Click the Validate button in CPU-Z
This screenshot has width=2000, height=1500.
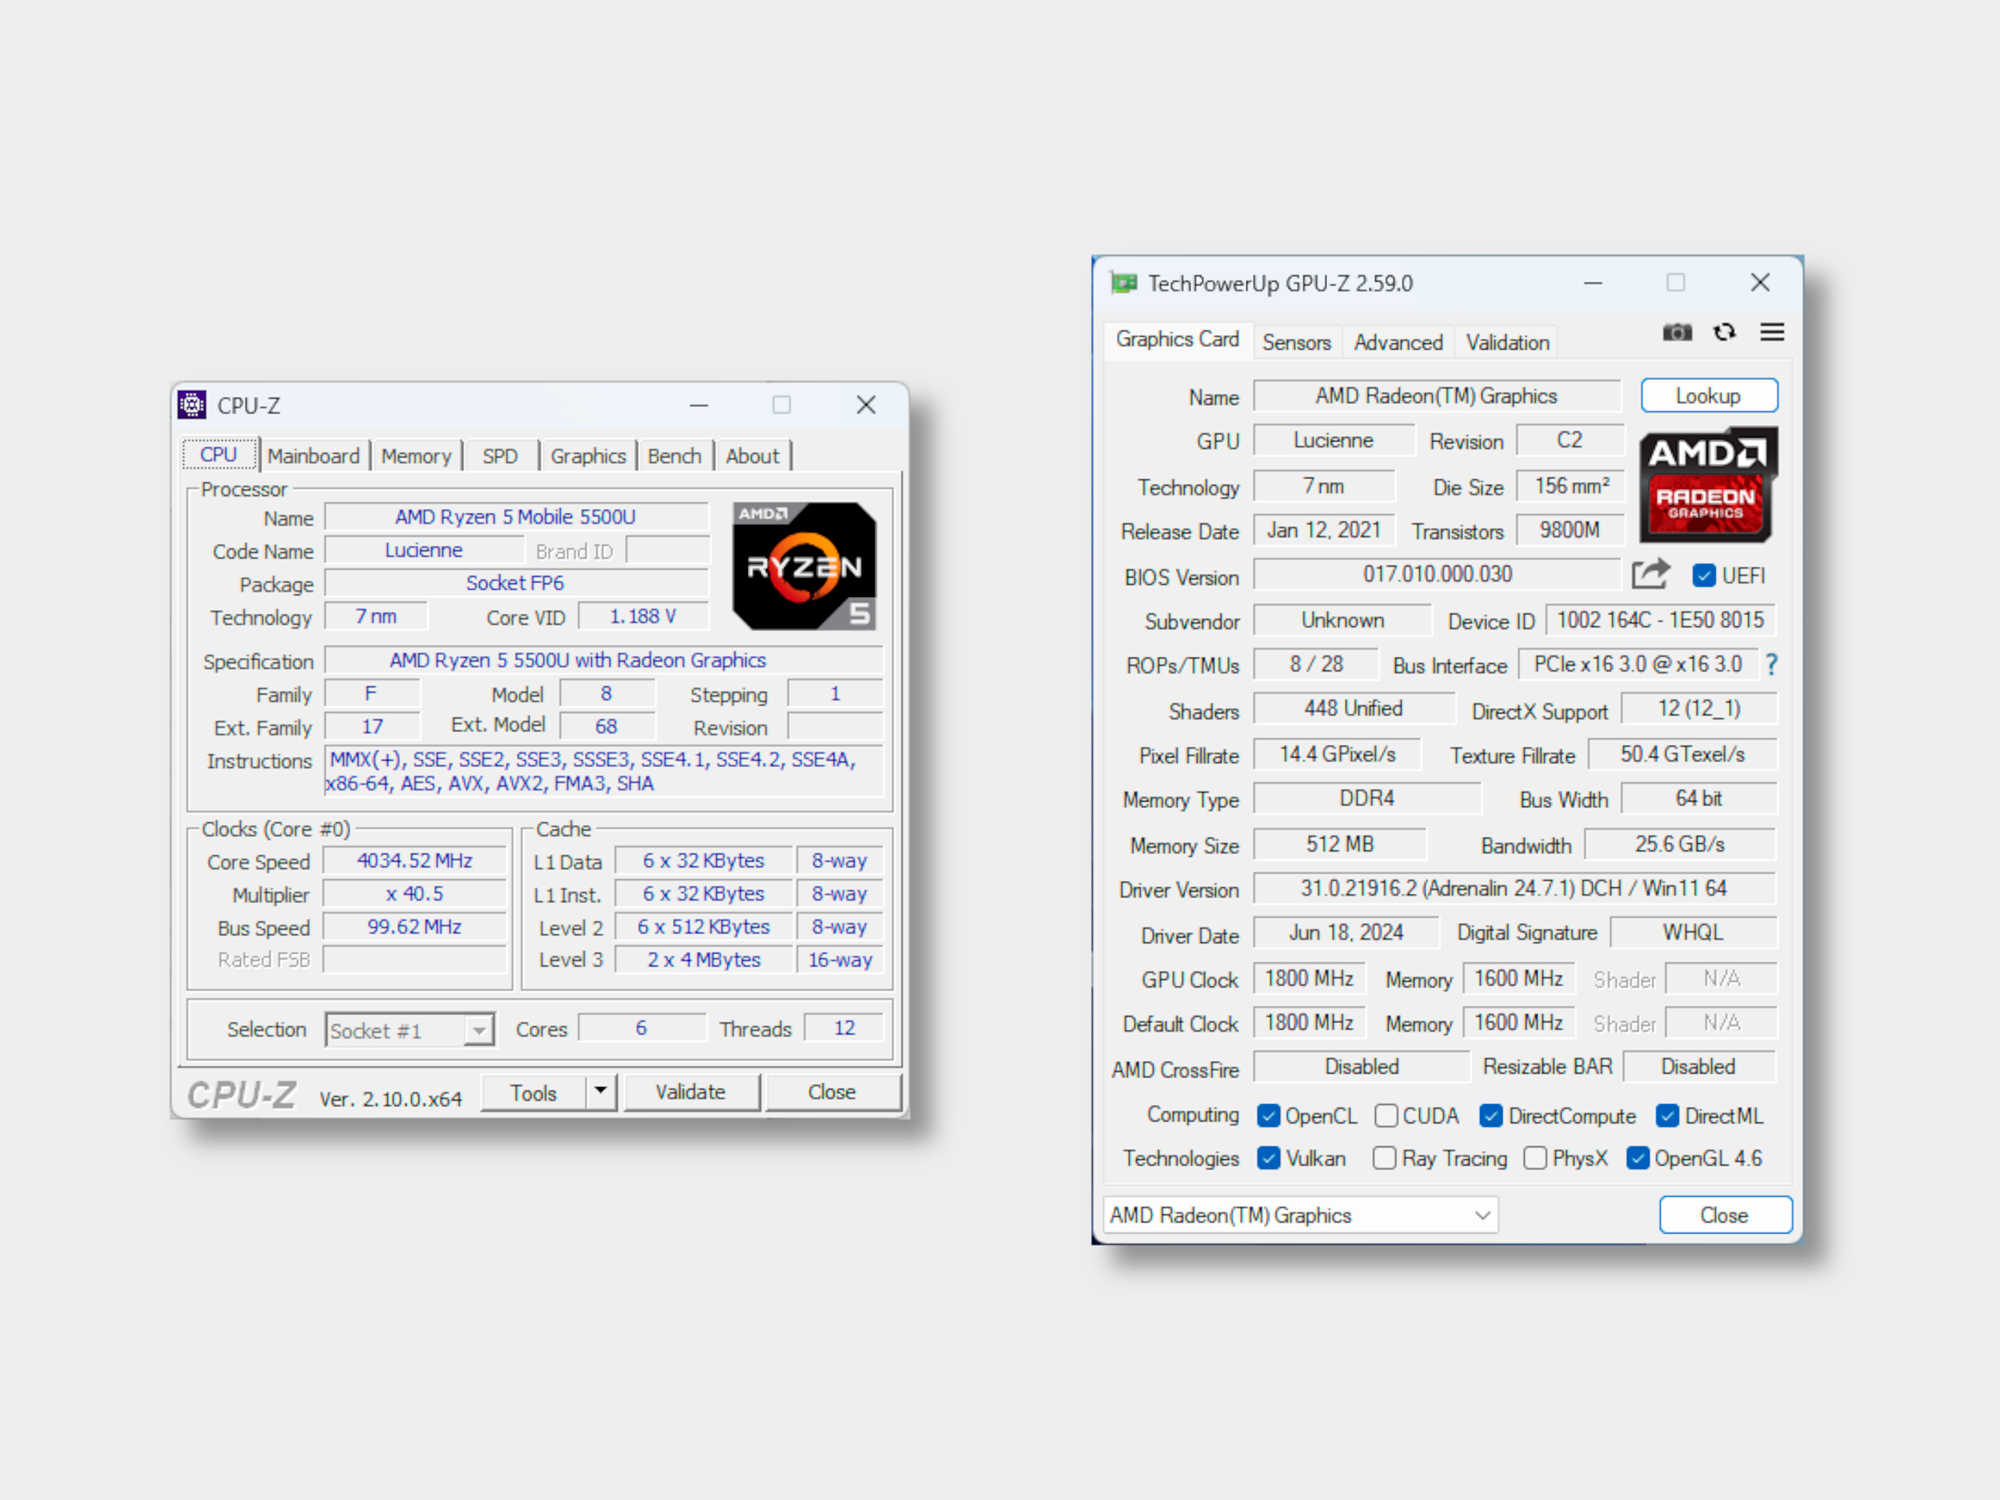coord(691,1092)
